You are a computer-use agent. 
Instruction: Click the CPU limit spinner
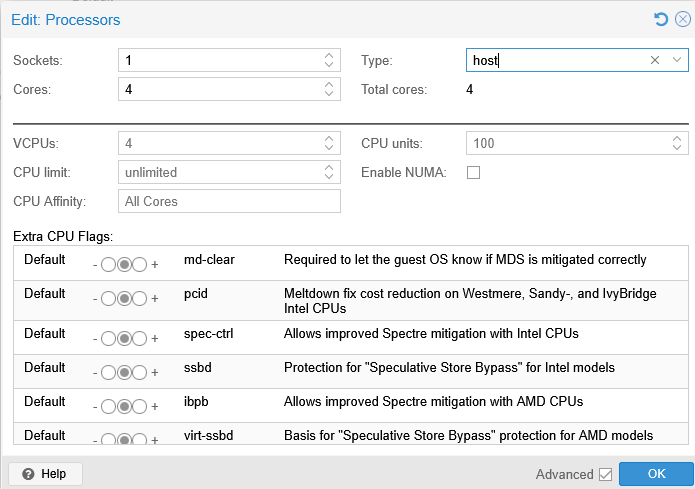(329, 172)
